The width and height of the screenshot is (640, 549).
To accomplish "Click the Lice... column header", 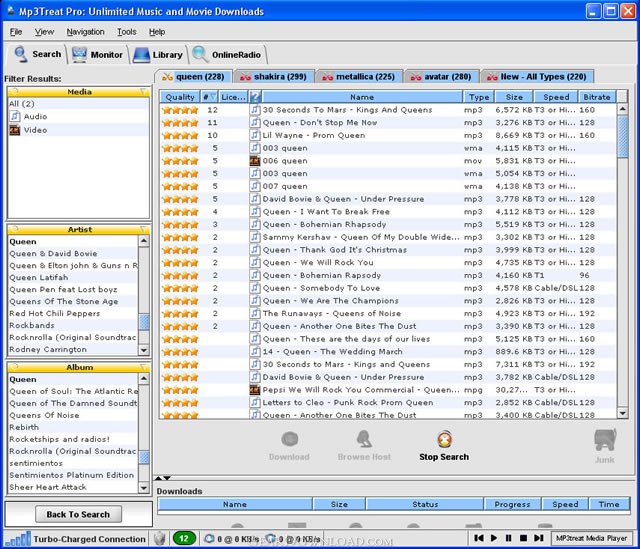I will point(233,97).
